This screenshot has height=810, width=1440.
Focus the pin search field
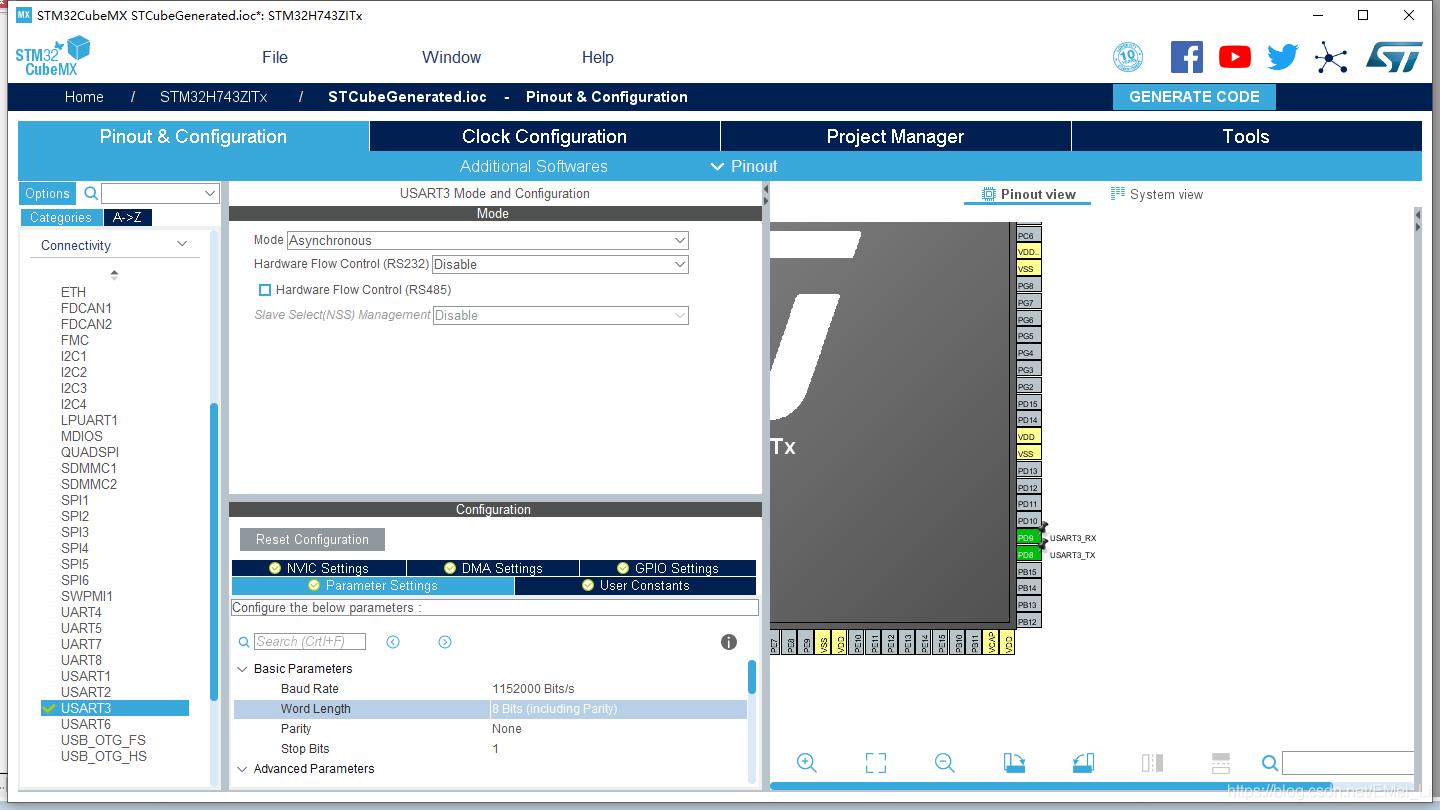point(1348,764)
